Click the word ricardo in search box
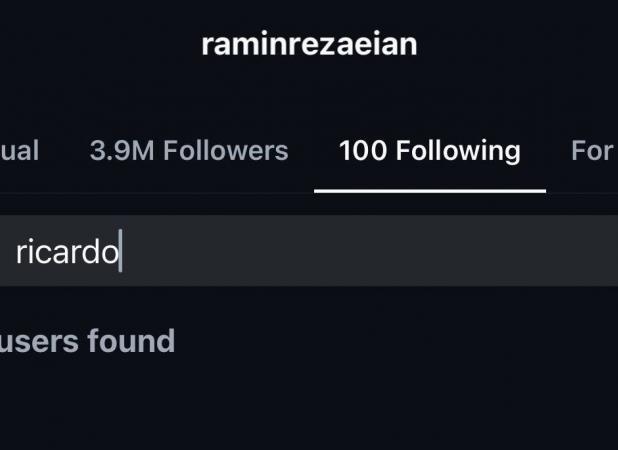 pyautogui.click(x=66, y=252)
